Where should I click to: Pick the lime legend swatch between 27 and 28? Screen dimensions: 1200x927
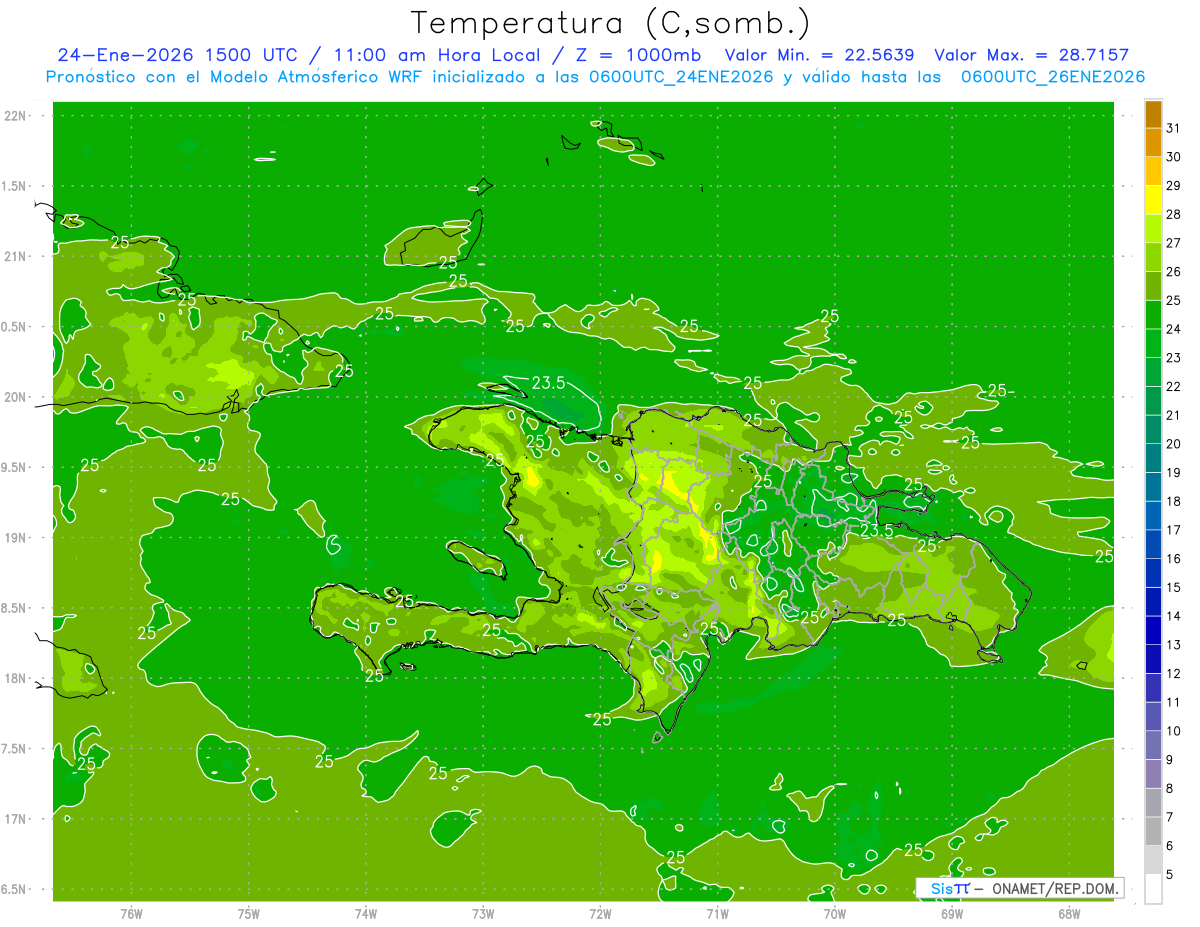tap(1153, 229)
